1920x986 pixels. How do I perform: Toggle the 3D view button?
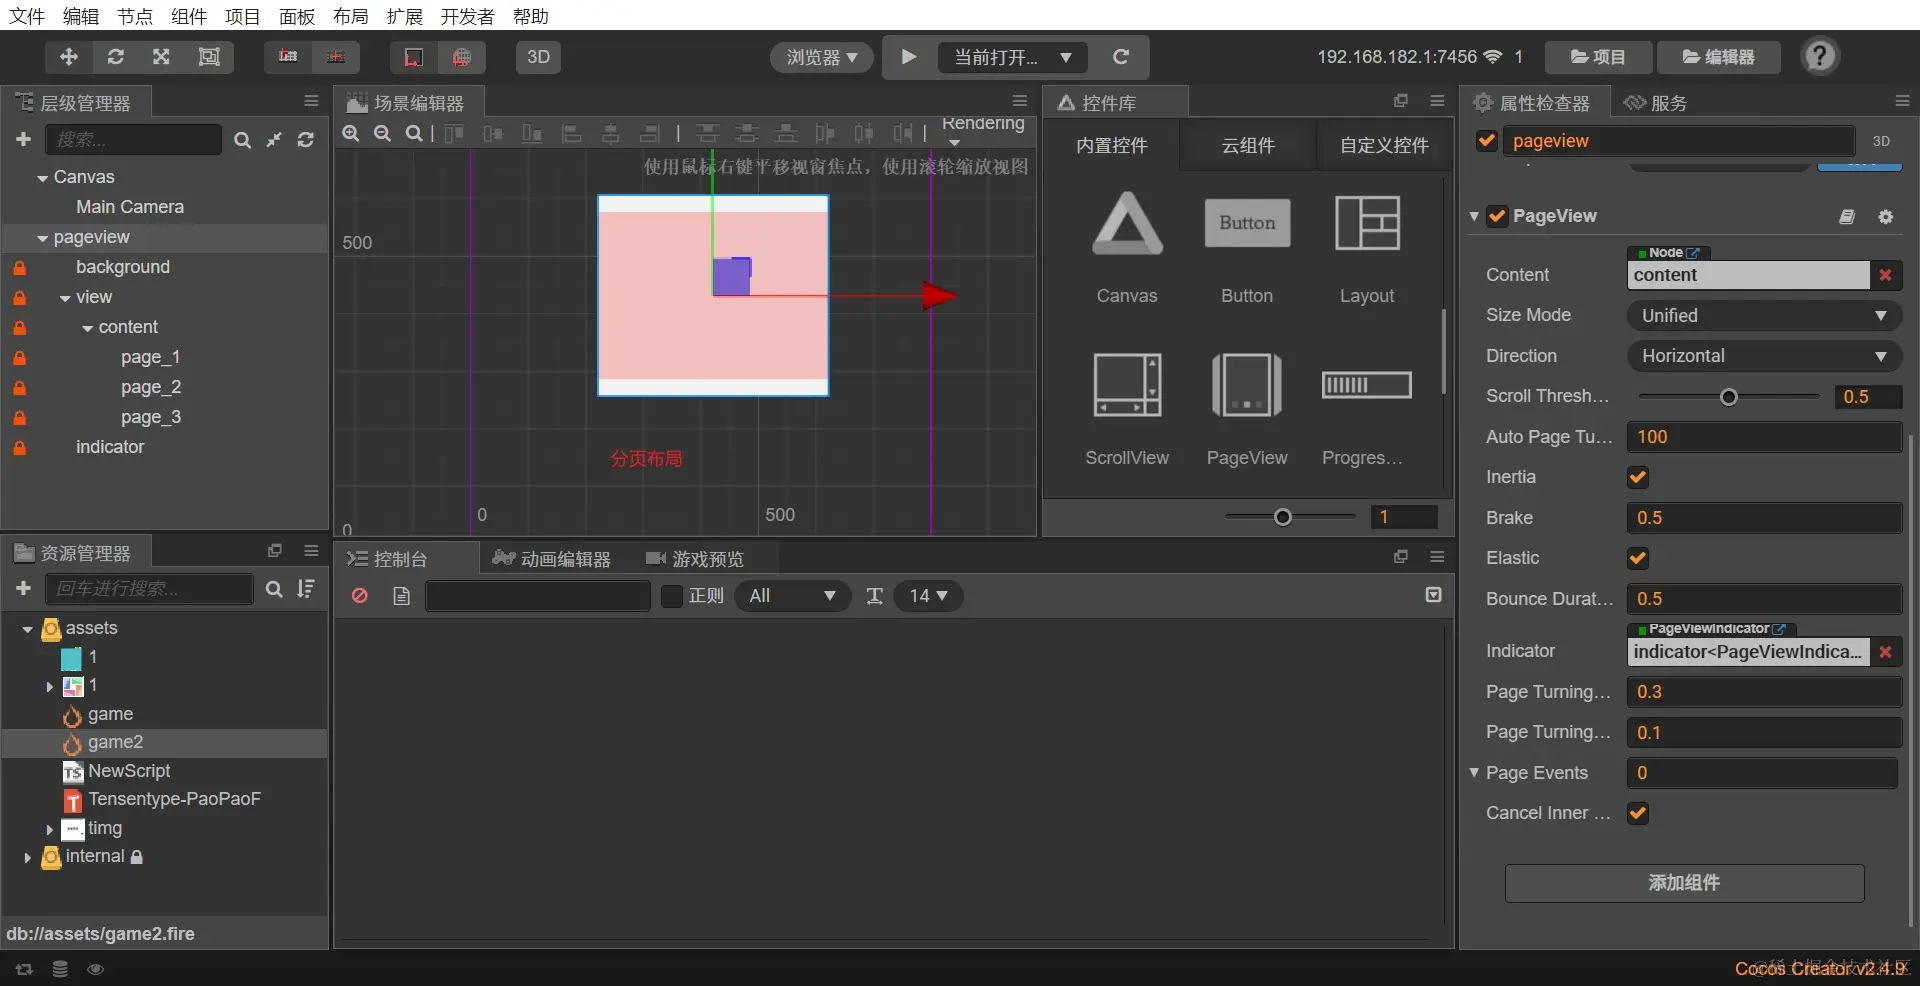[538, 57]
